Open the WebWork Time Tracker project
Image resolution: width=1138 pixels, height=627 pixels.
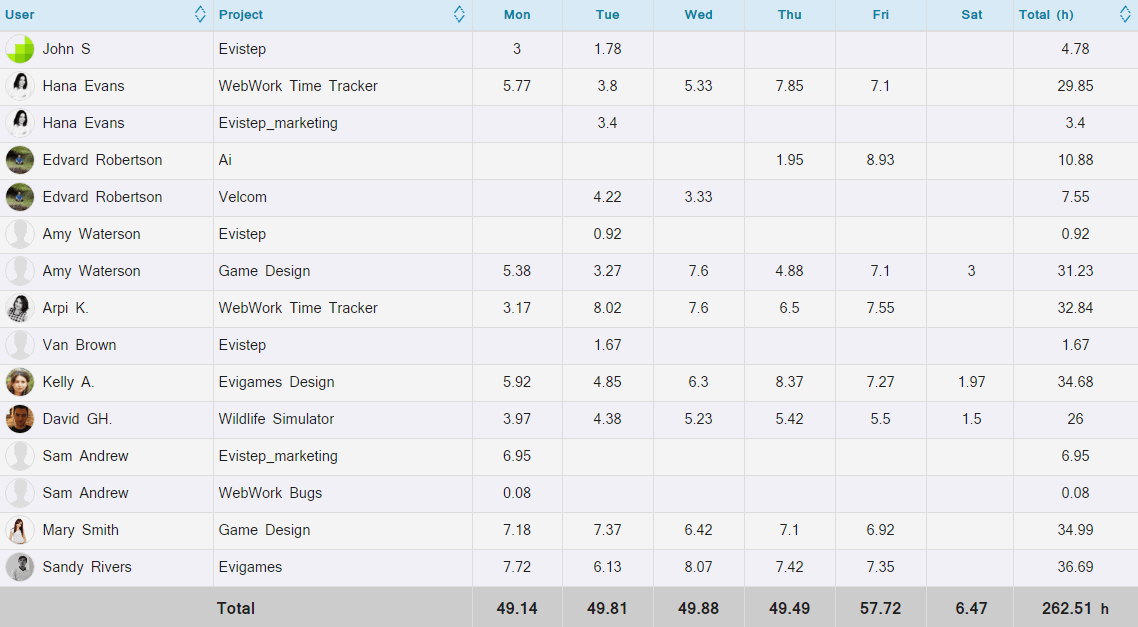coord(296,86)
